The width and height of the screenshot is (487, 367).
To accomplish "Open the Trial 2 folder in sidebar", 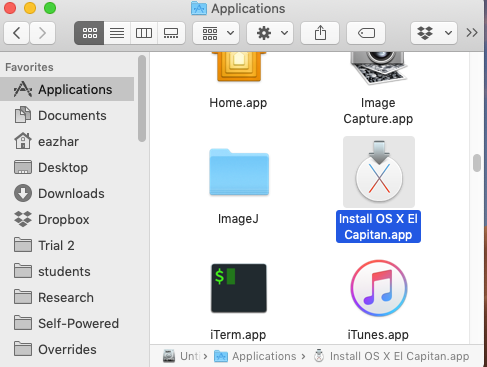I will [67, 245].
